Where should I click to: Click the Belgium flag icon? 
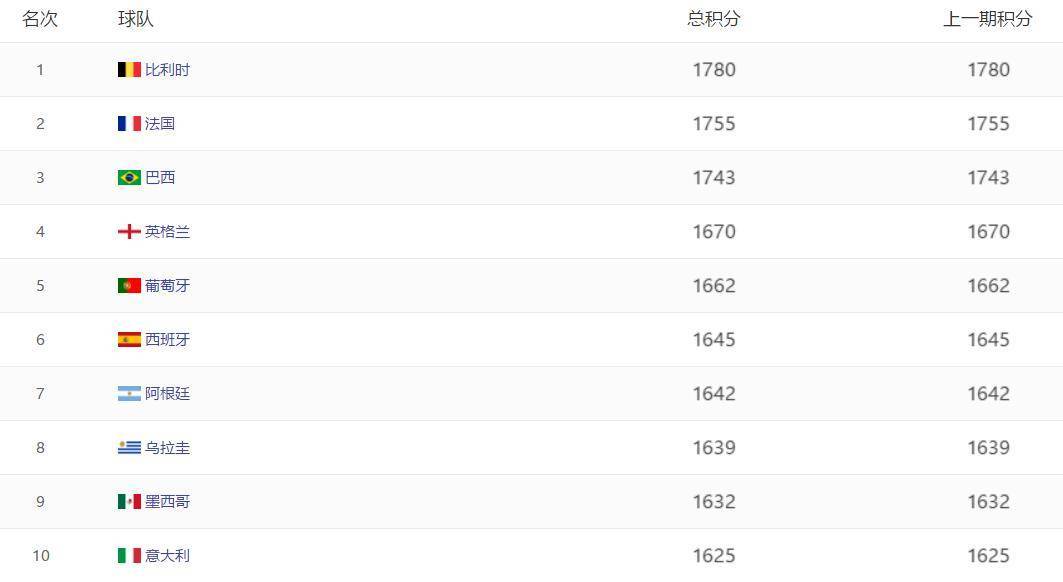tap(129, 70)
